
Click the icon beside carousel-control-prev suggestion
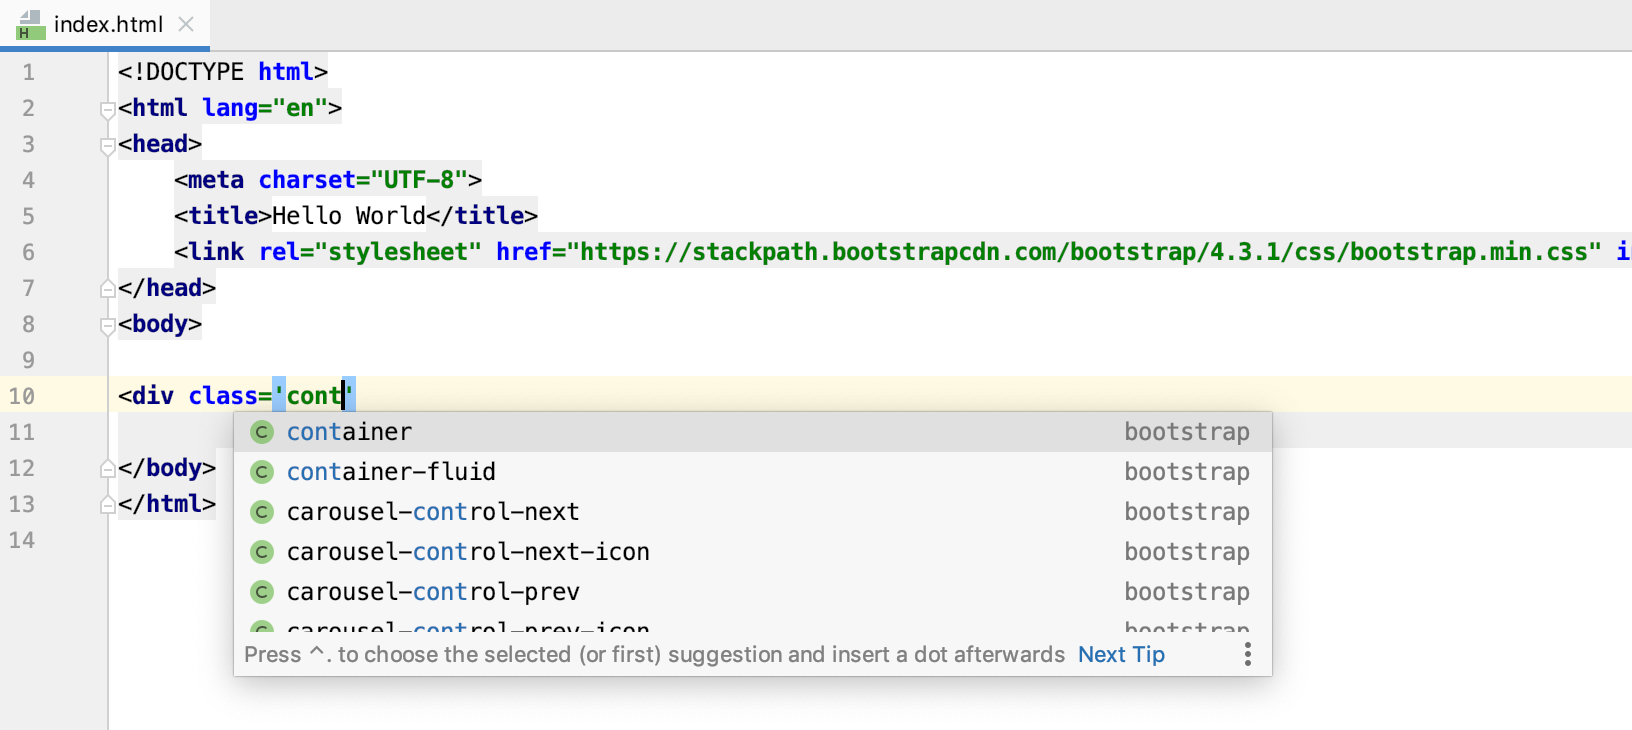(x=262, y=592)
